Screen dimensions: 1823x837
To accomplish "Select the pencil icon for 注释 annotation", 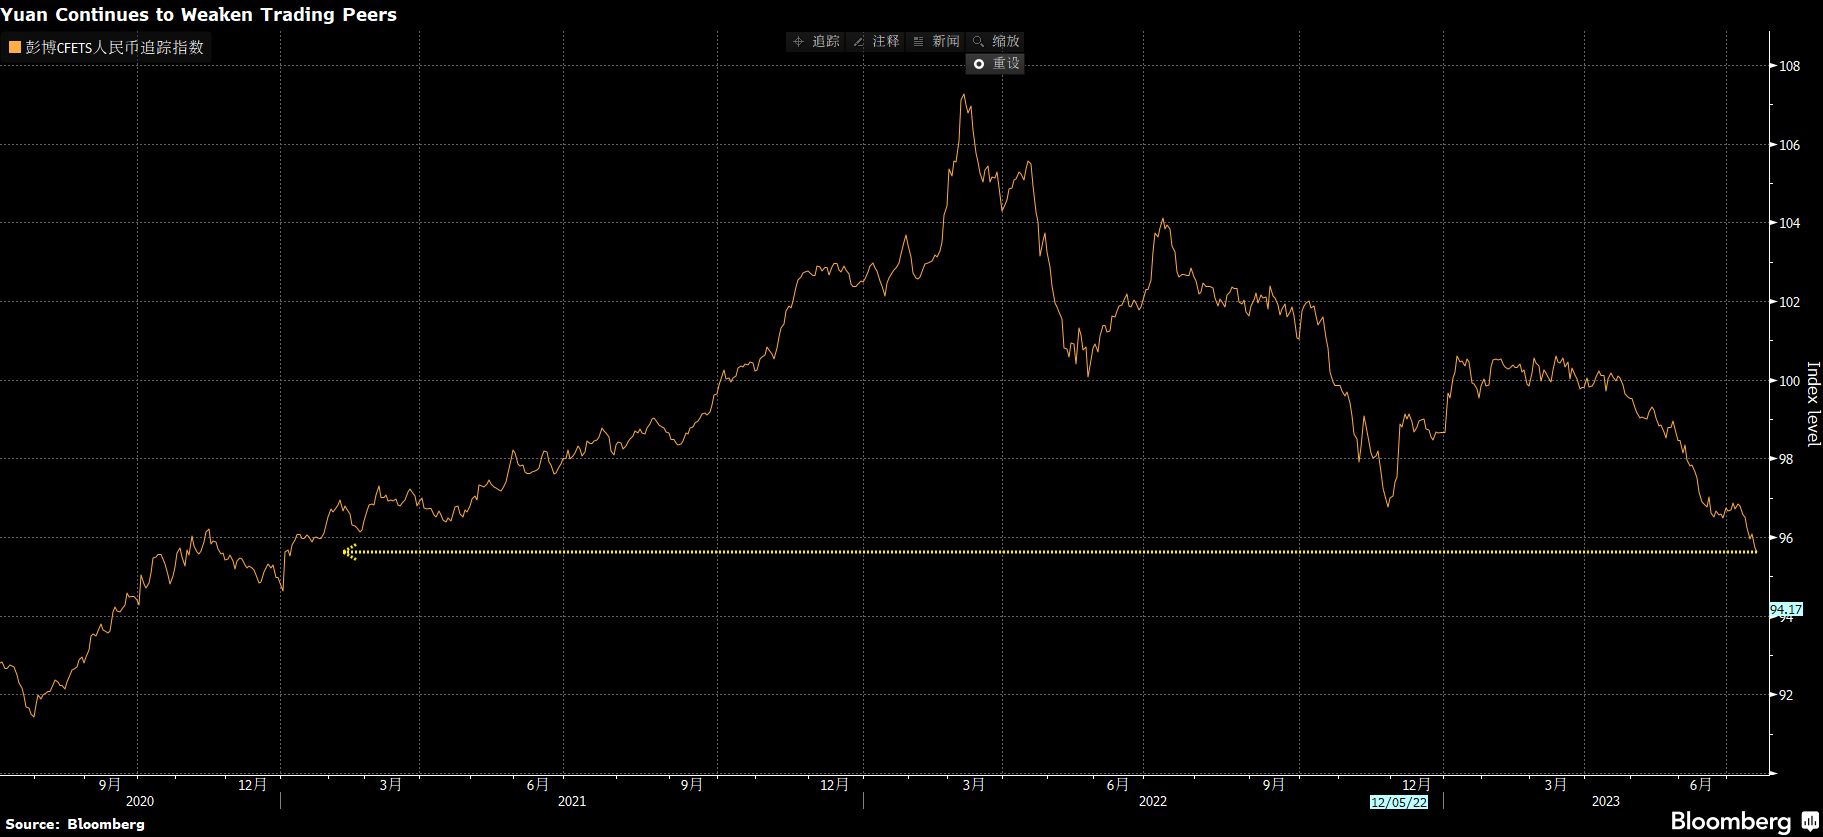I will point(858,42).
